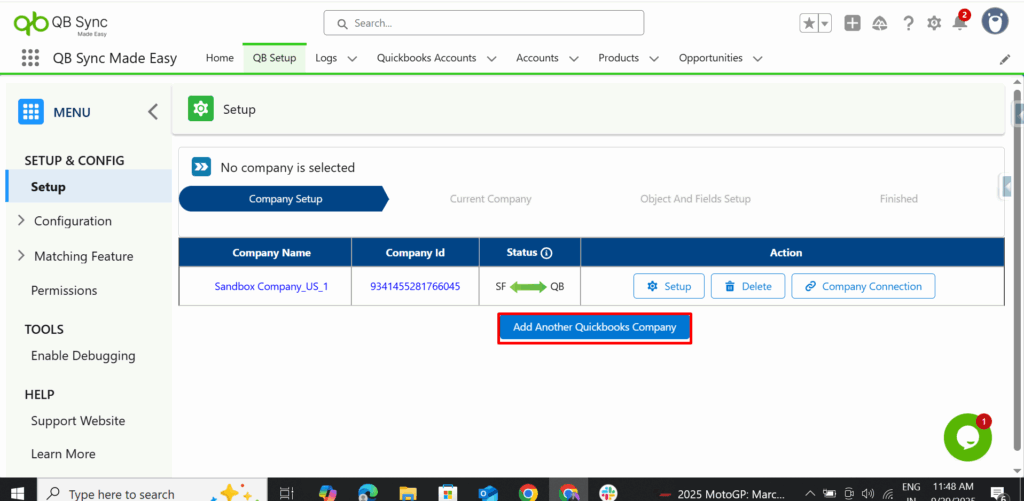
Task: Click the page vertical scrollbar
Action: click(x=1017, y=268)
